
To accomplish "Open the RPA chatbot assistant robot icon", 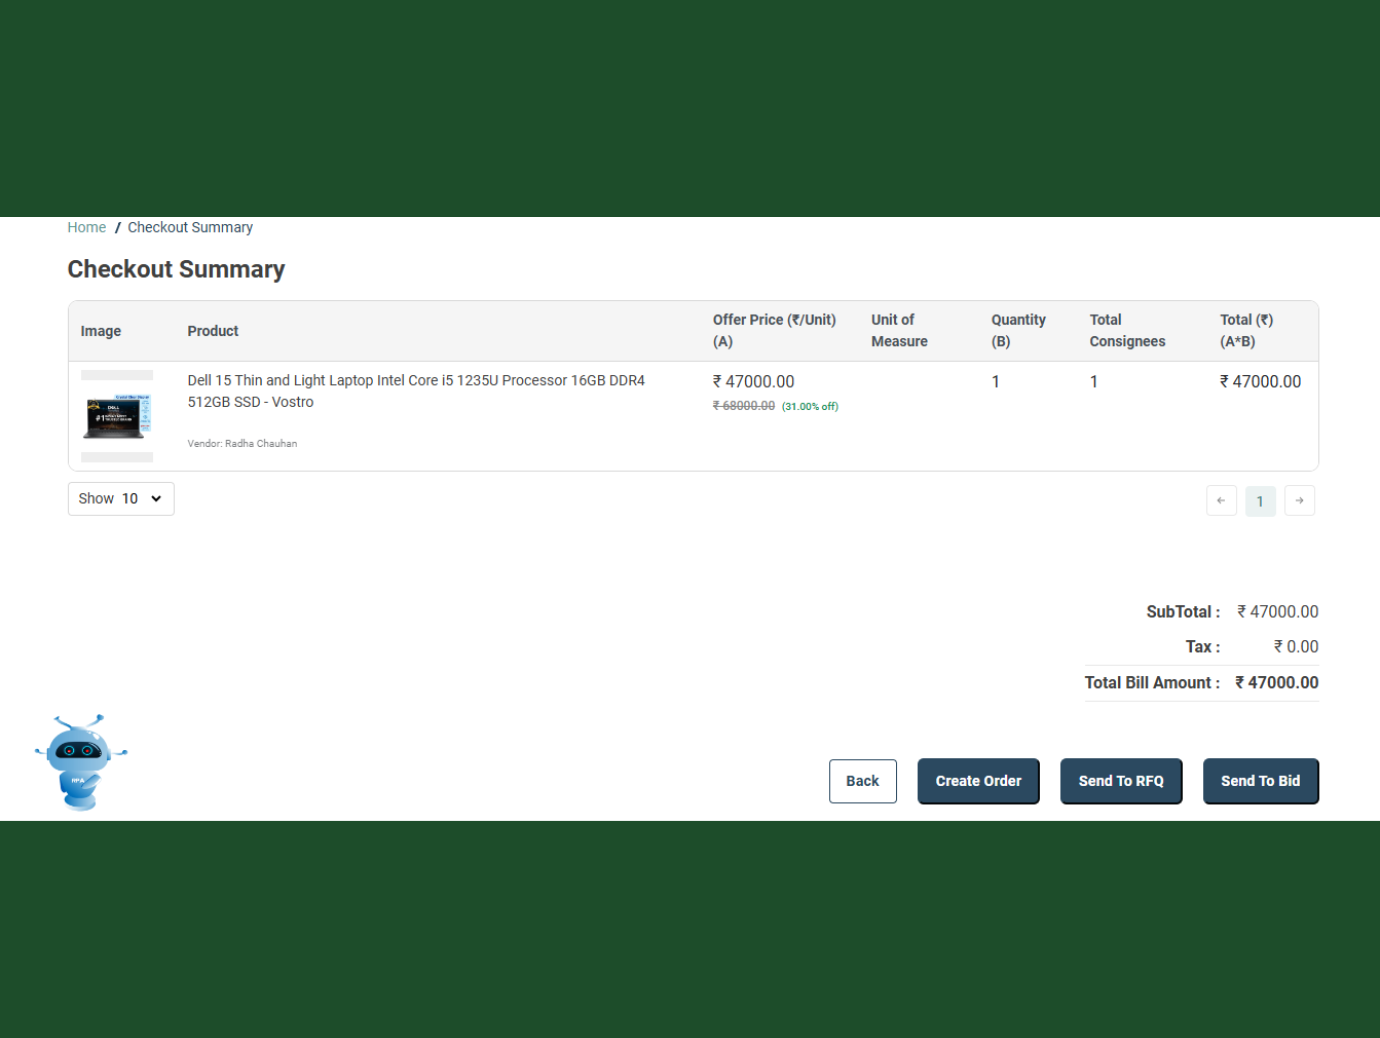I will [x=80, y=762].
